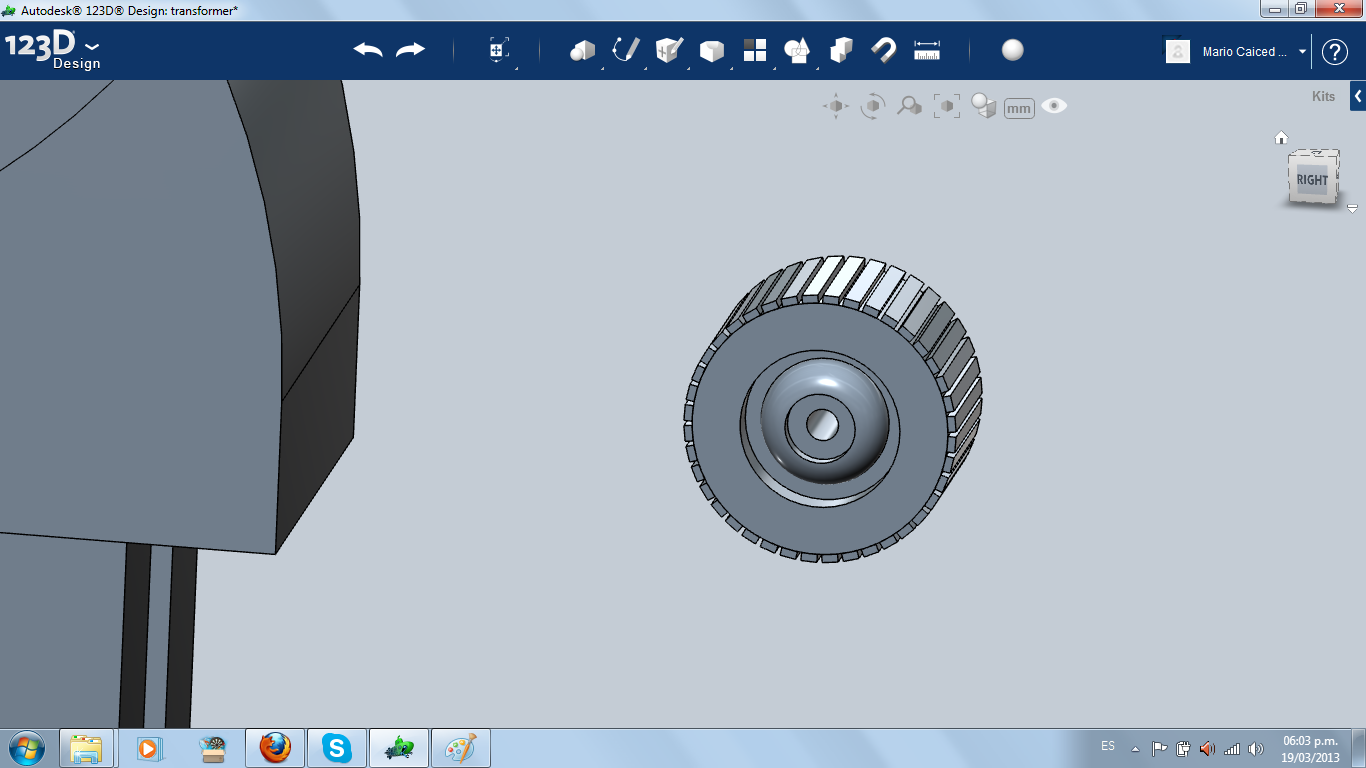Open the view cube dropdown arrow
1366x768 pixels.
click(1352, 209)
